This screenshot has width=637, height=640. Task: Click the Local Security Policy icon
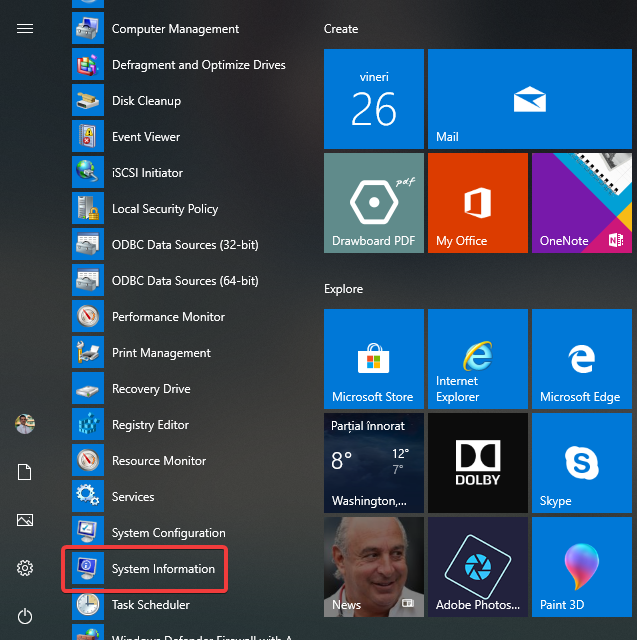(88, 208)
